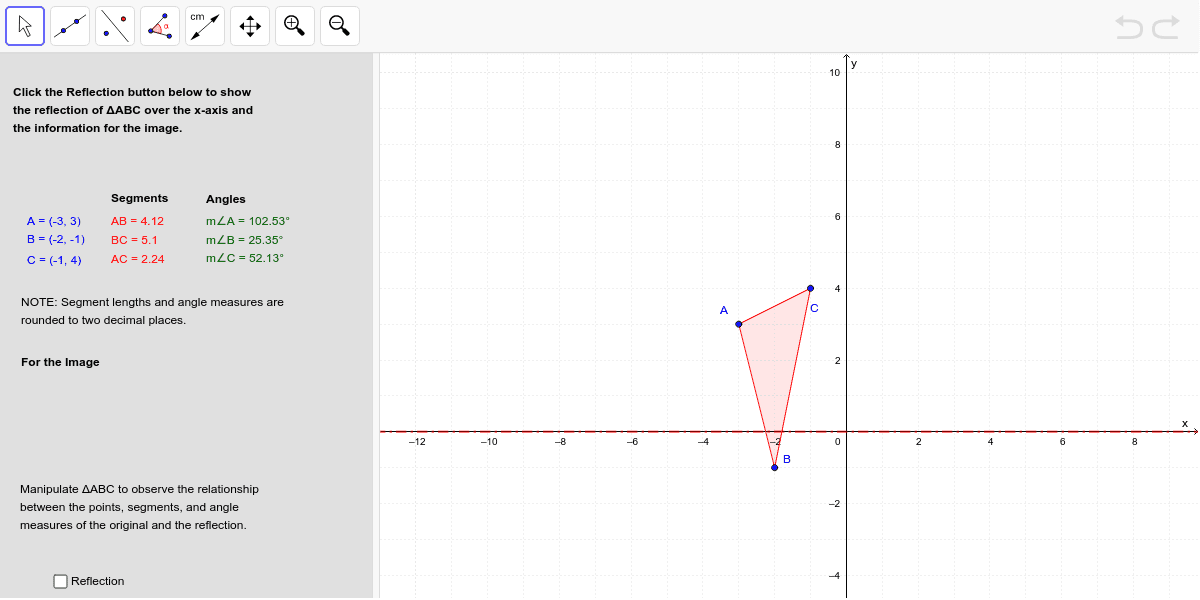Click the AC = 2.24 segment length
1200x600 pixels.
(x=137, y=259)
